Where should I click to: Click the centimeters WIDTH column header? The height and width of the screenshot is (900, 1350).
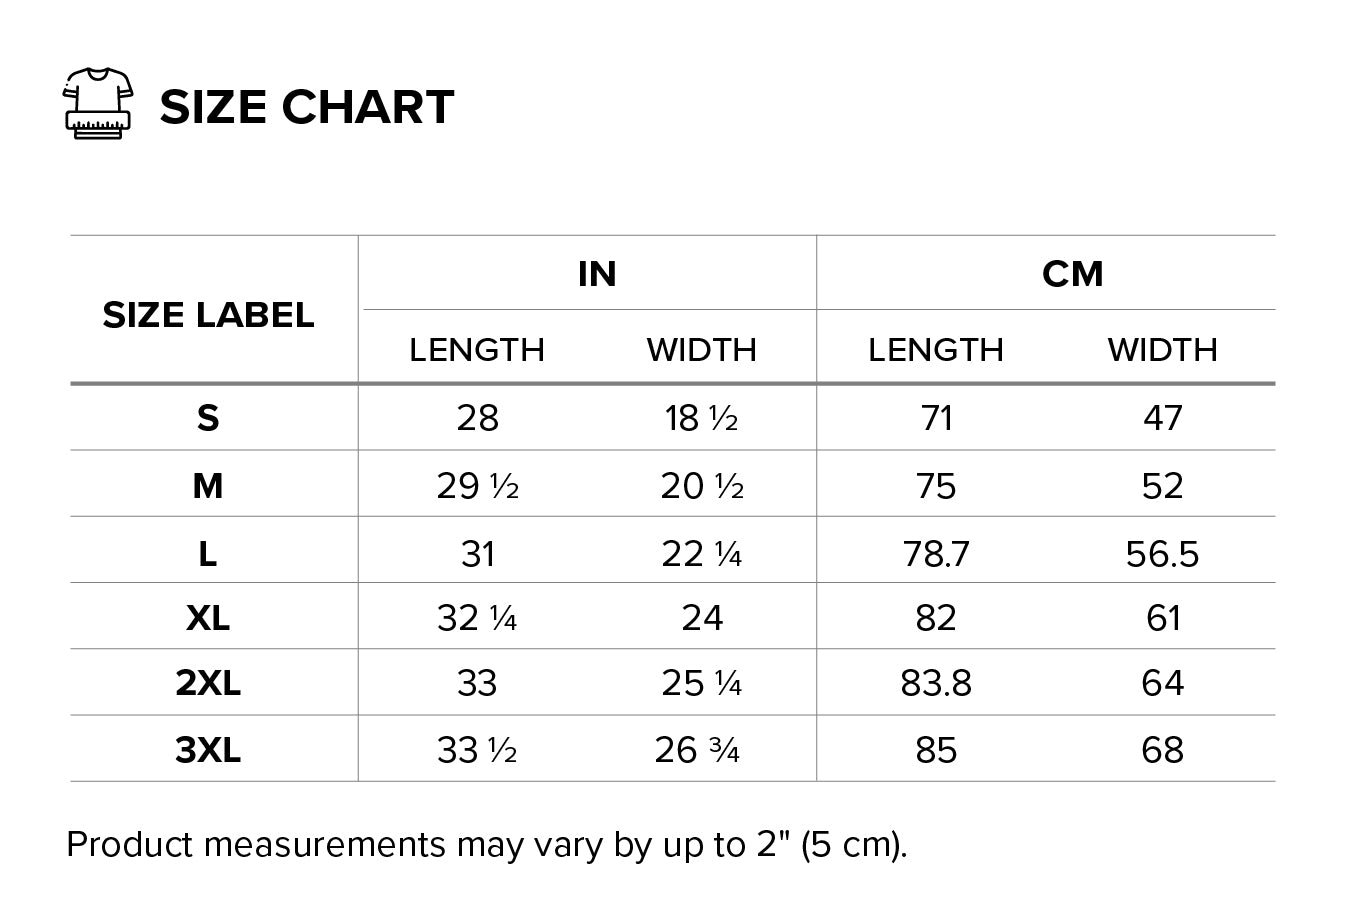pos(1162,349)
